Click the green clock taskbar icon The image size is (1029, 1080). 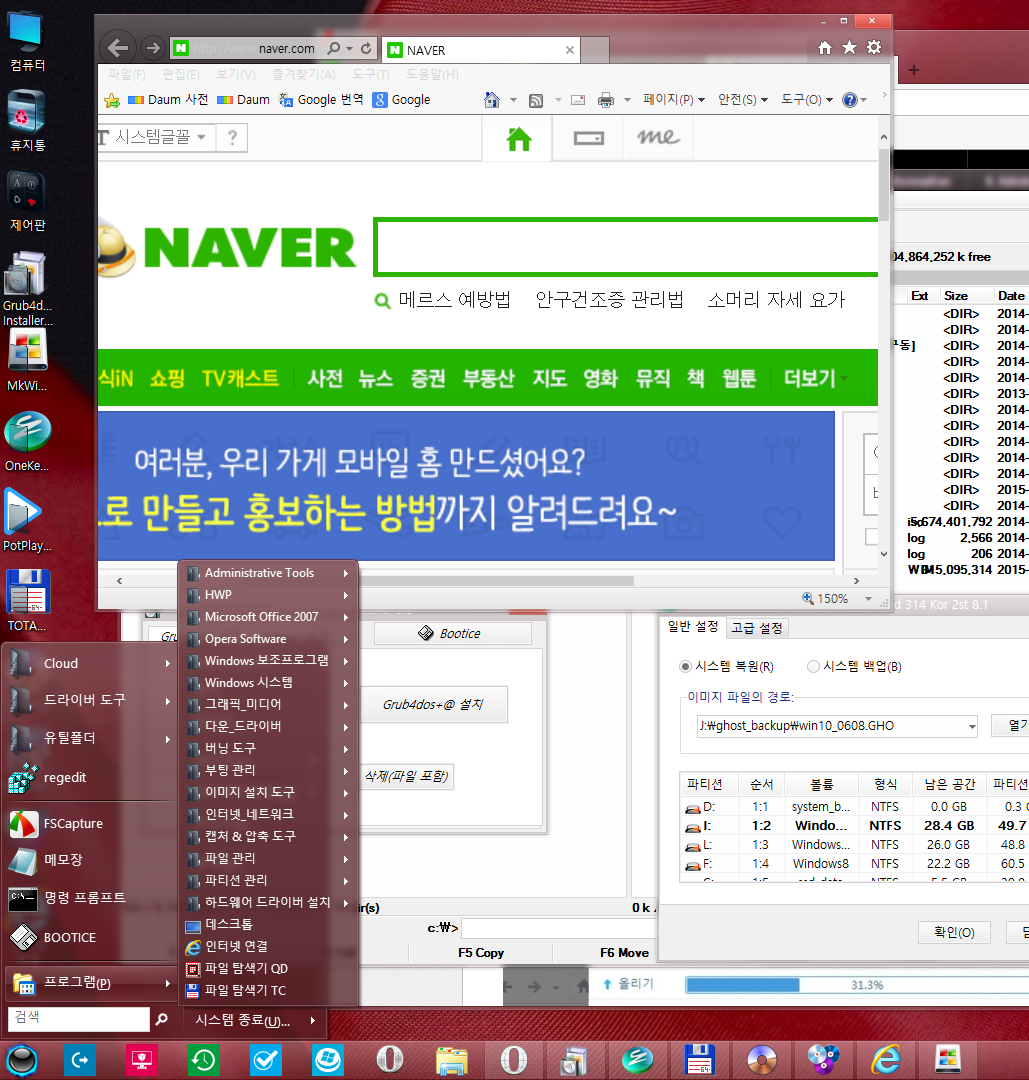[204, 1059]
